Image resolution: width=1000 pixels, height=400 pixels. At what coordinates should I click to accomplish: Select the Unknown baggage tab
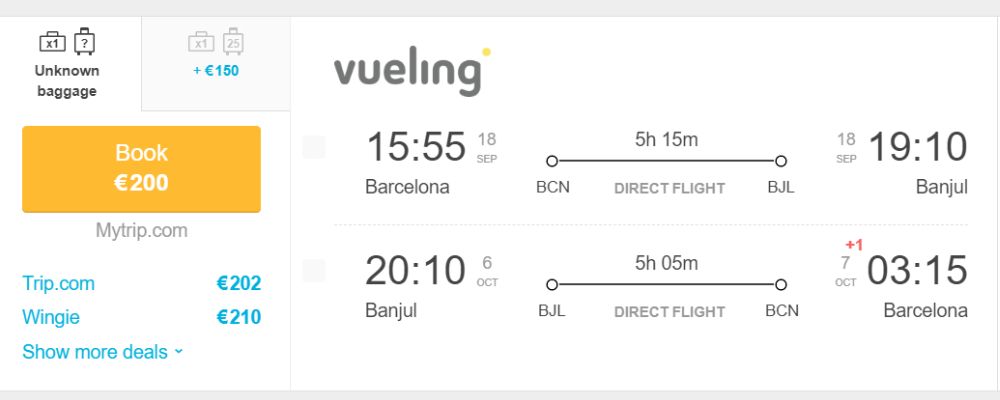(70, 64)
